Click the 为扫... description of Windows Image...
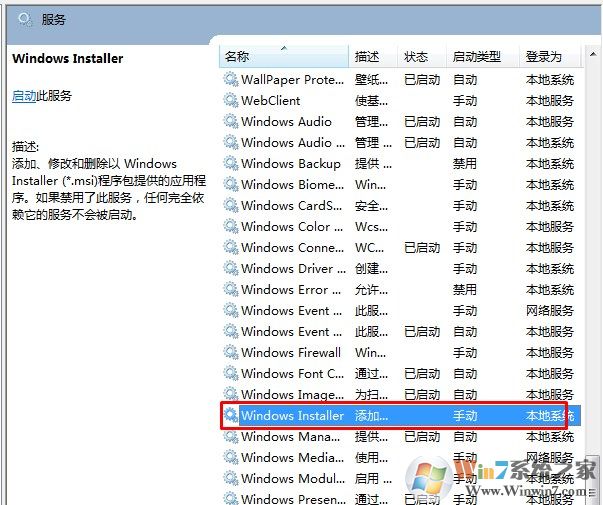This screenshot has width=603, height=505. (371, 394)
